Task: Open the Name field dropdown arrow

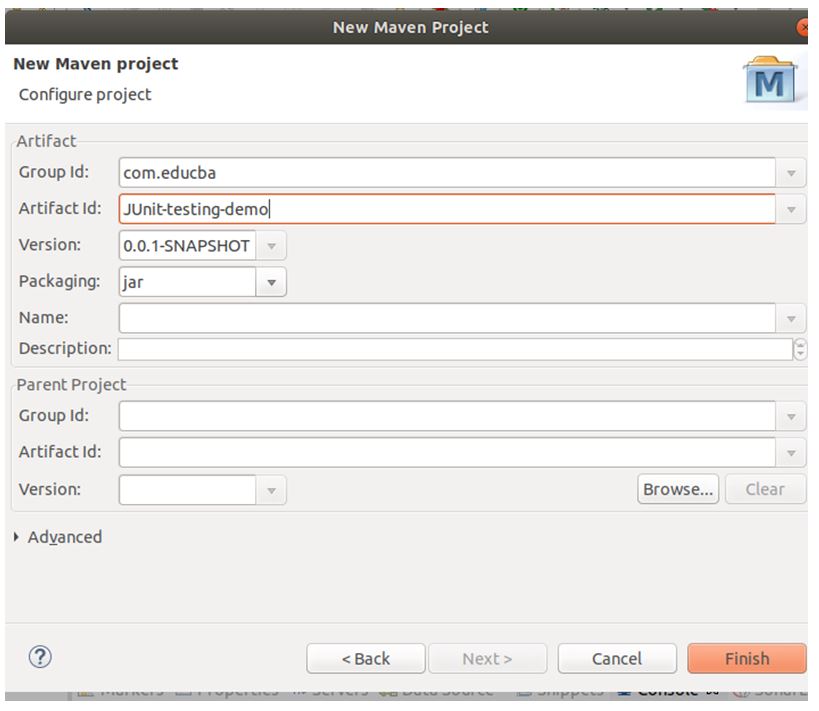Action: [x=791, y=318]
